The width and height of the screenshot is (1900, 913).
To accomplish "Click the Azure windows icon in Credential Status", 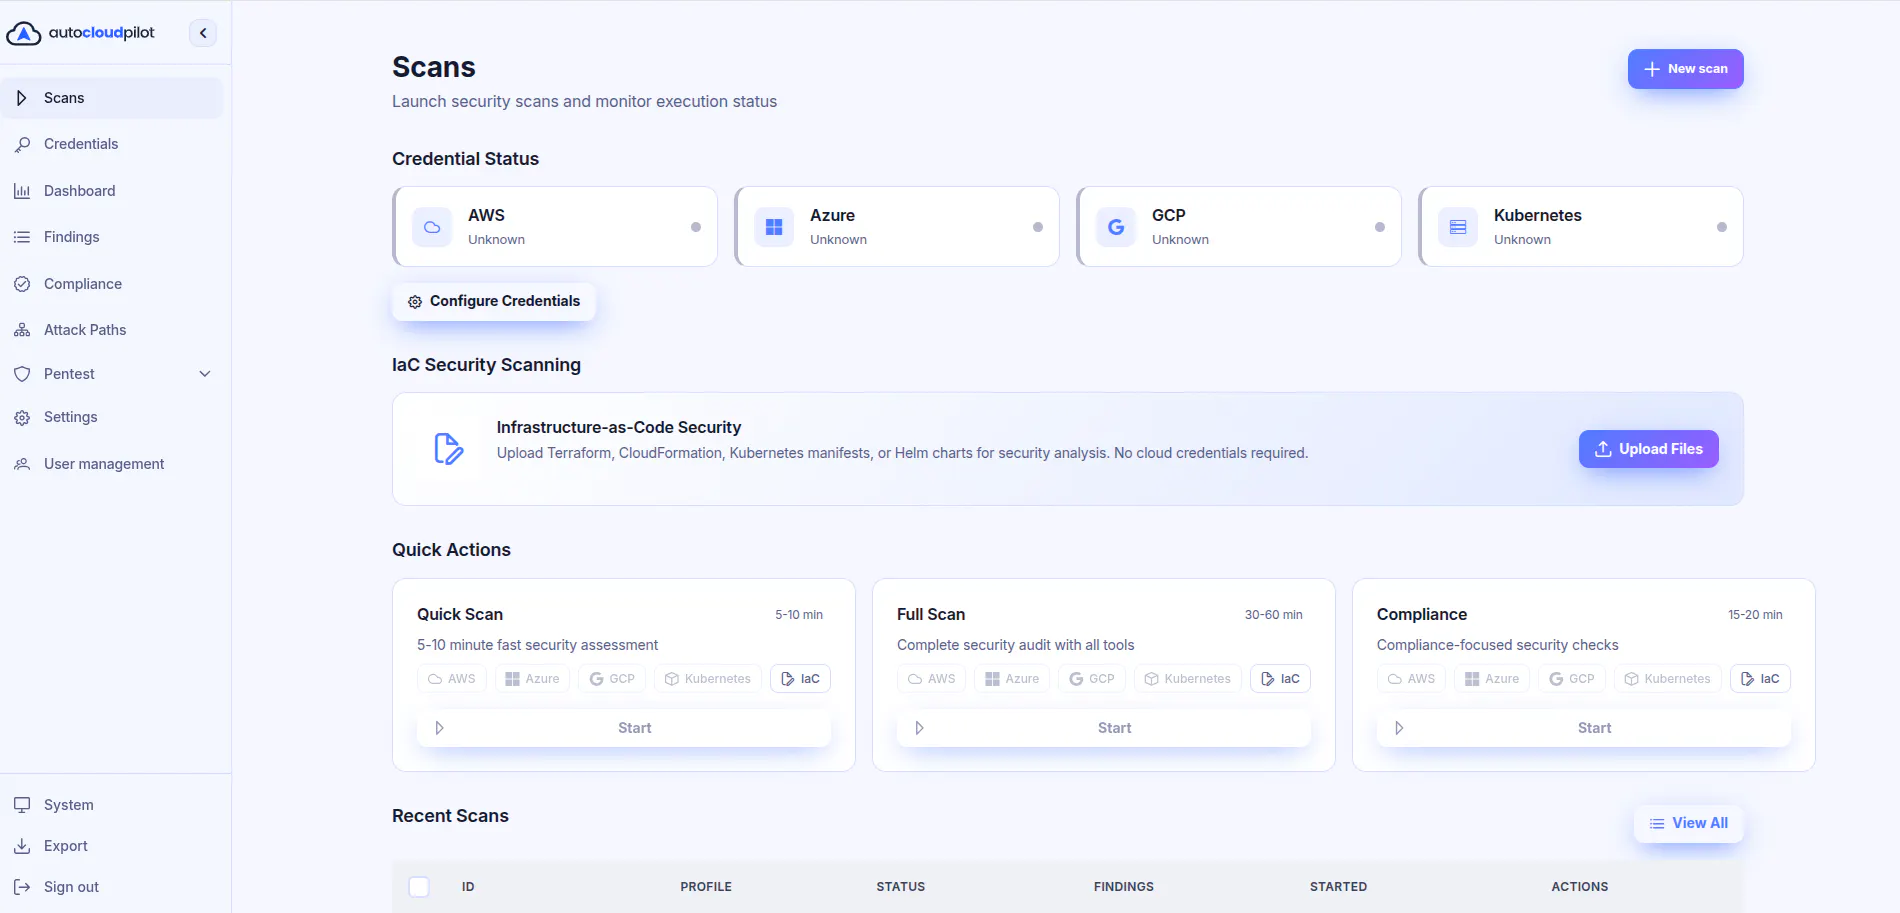I will click(774, 227).
